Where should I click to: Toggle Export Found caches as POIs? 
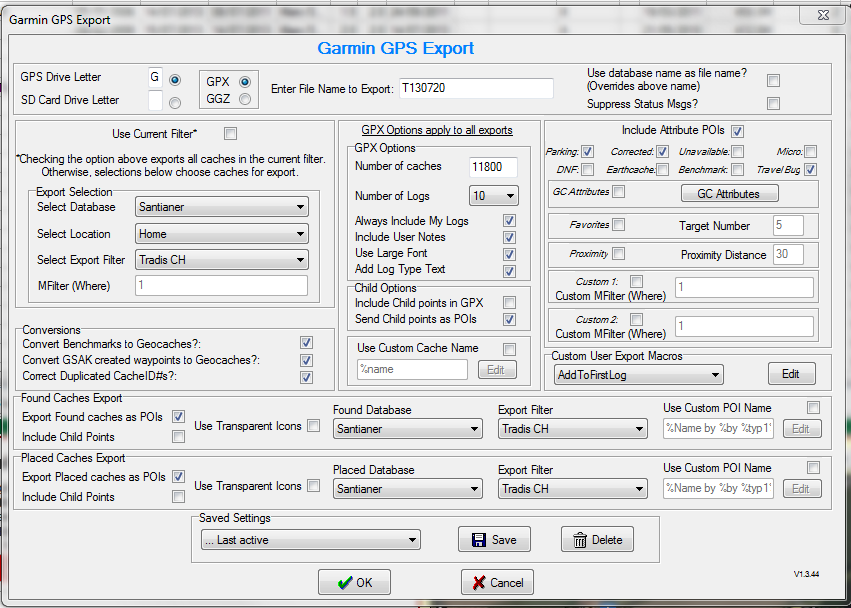pos(178,416)
